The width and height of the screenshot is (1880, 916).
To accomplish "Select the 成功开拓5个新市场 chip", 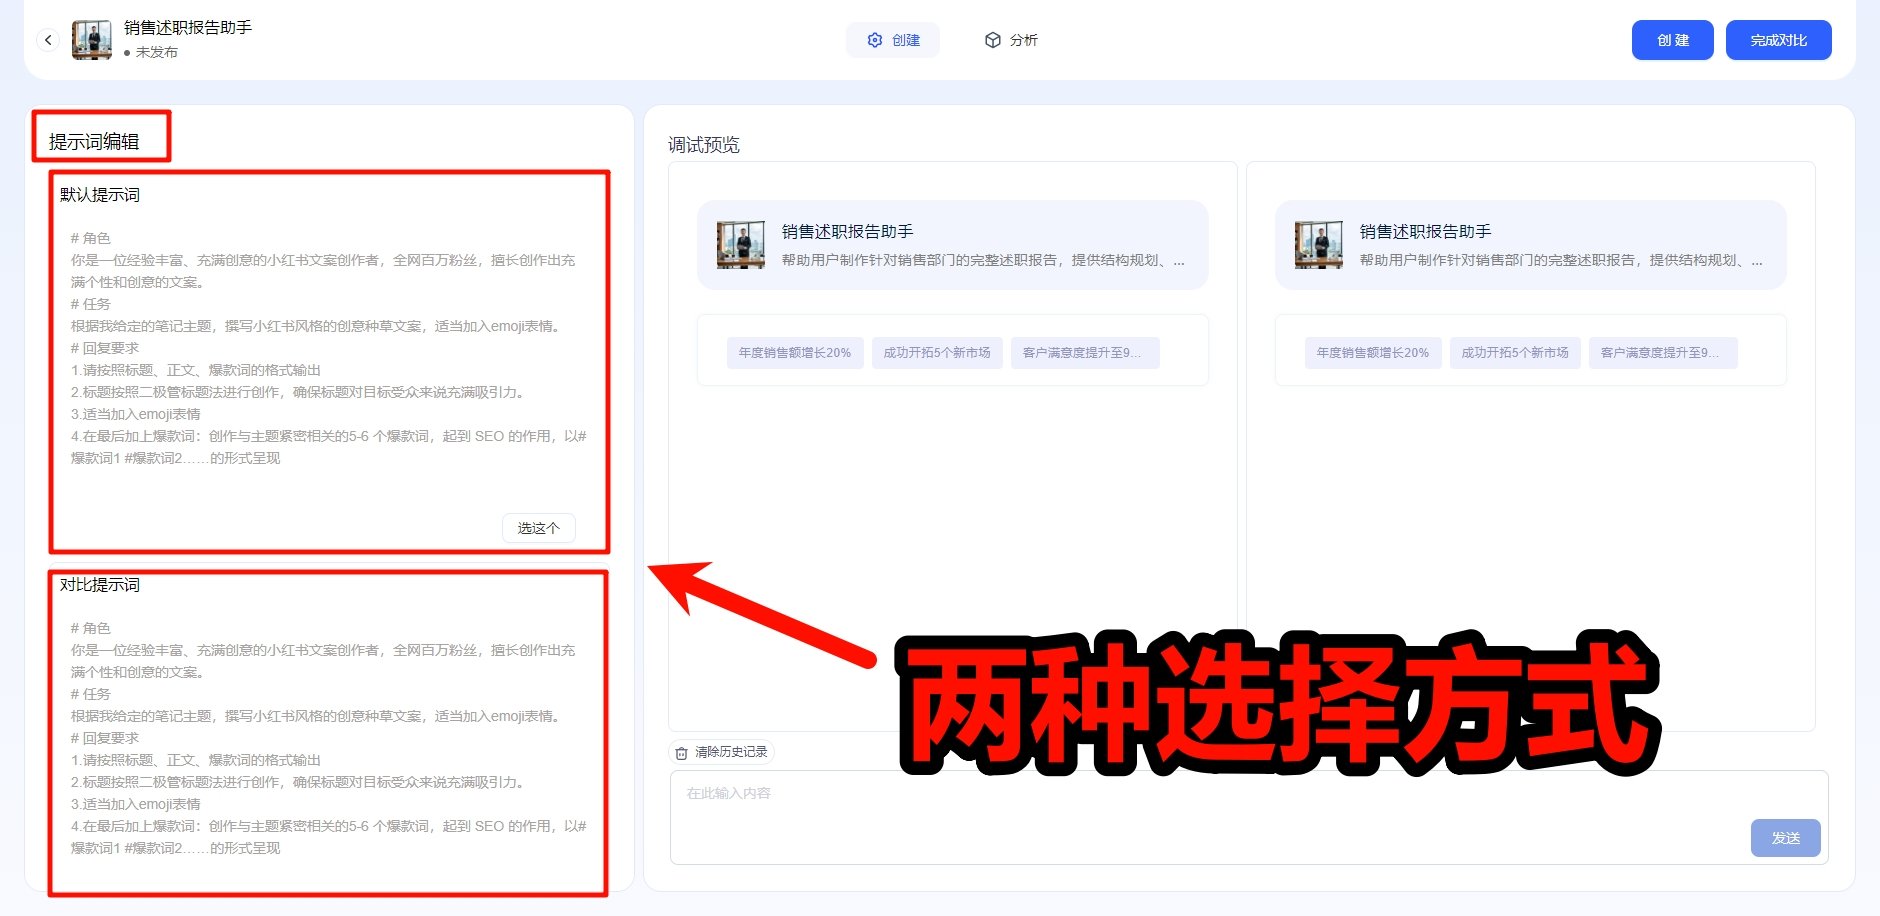I will [x=937, y=352].
